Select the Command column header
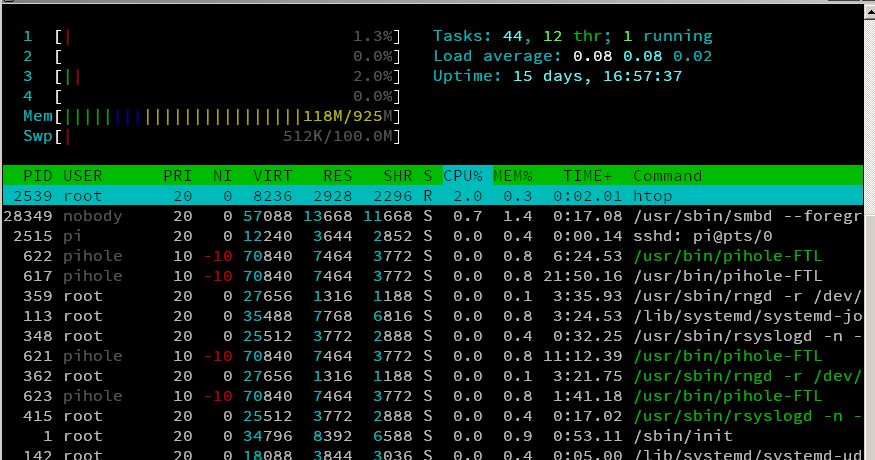The height and width of the screenshot is (460, 875). click(x=667, y=176)
